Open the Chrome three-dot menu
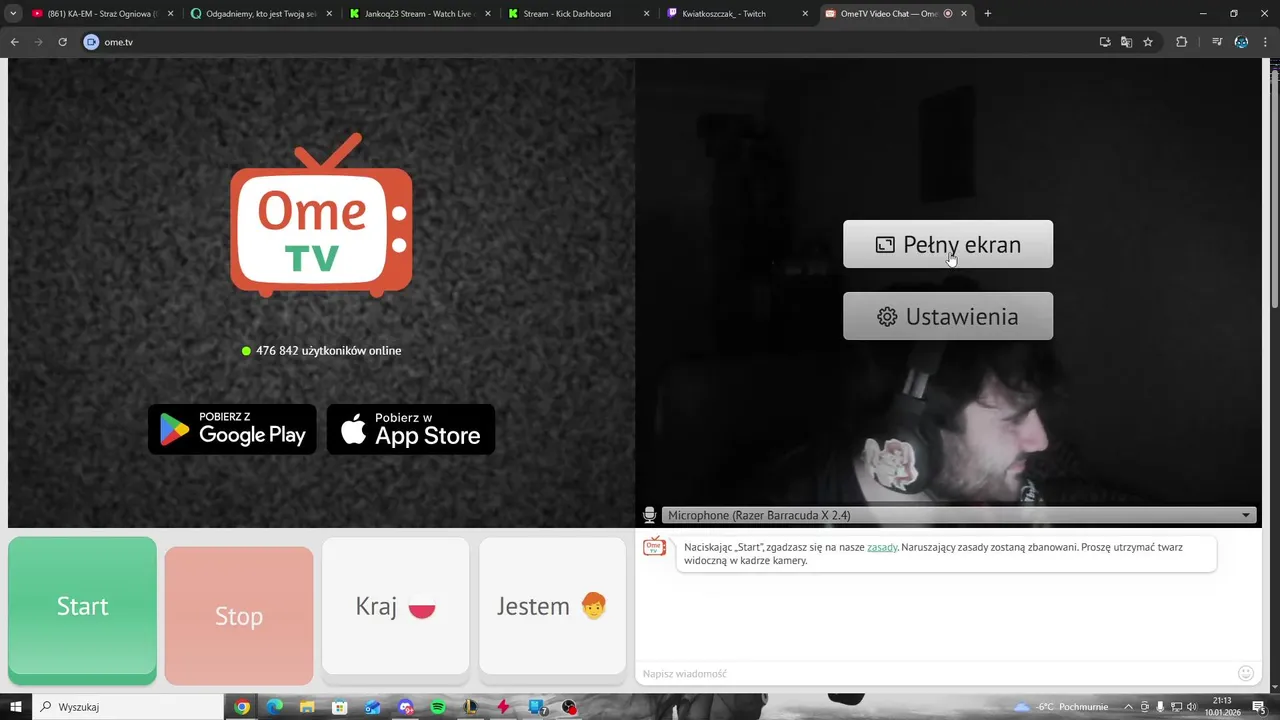Viewport: 1280px width, 720px height. [x=1266, y=42]
